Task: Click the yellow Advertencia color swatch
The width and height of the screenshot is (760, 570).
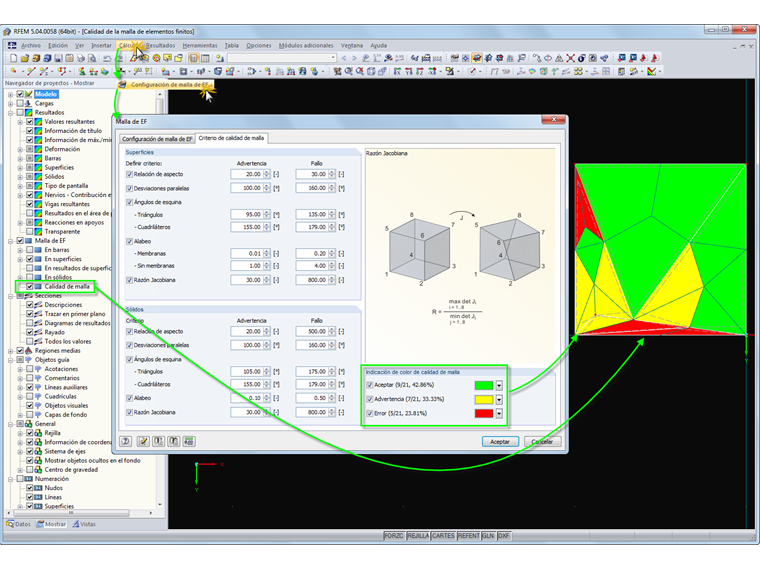Action: click(484, 399)
